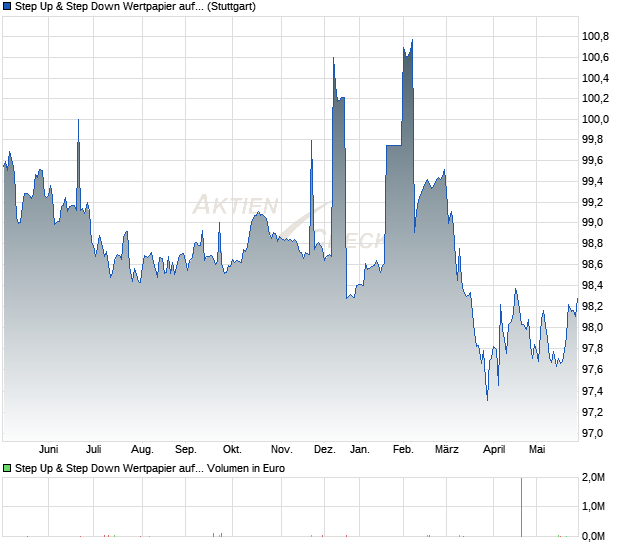Select the Feb. month axis label

click(403, 450)
